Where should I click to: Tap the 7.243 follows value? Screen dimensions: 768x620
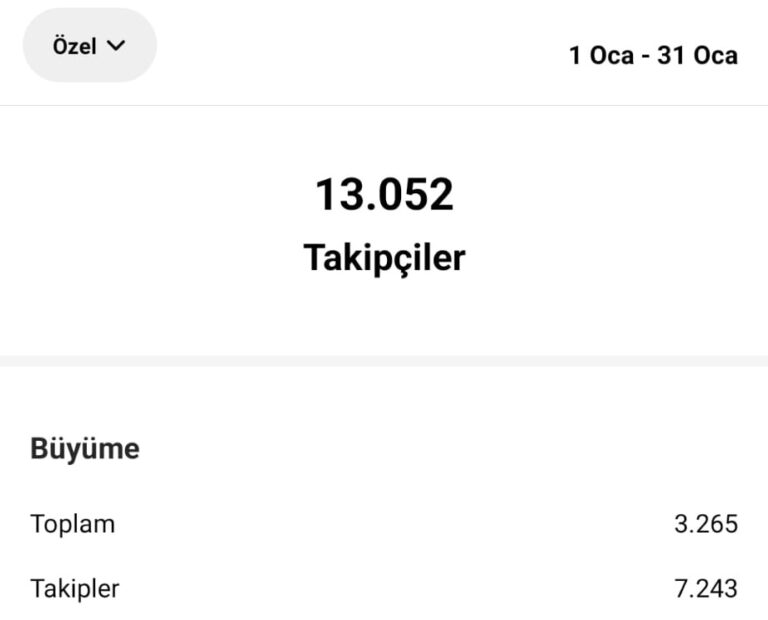(706, 588)
